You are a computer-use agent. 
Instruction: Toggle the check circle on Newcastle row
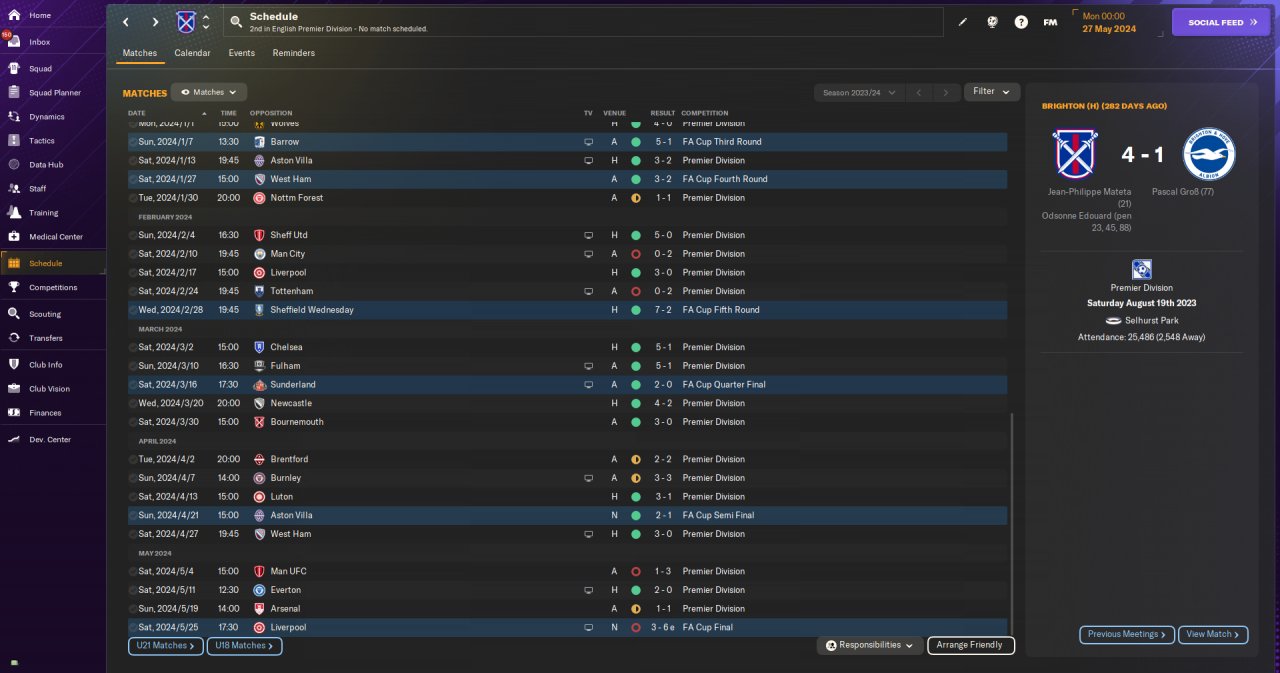(x=133, y=403)
